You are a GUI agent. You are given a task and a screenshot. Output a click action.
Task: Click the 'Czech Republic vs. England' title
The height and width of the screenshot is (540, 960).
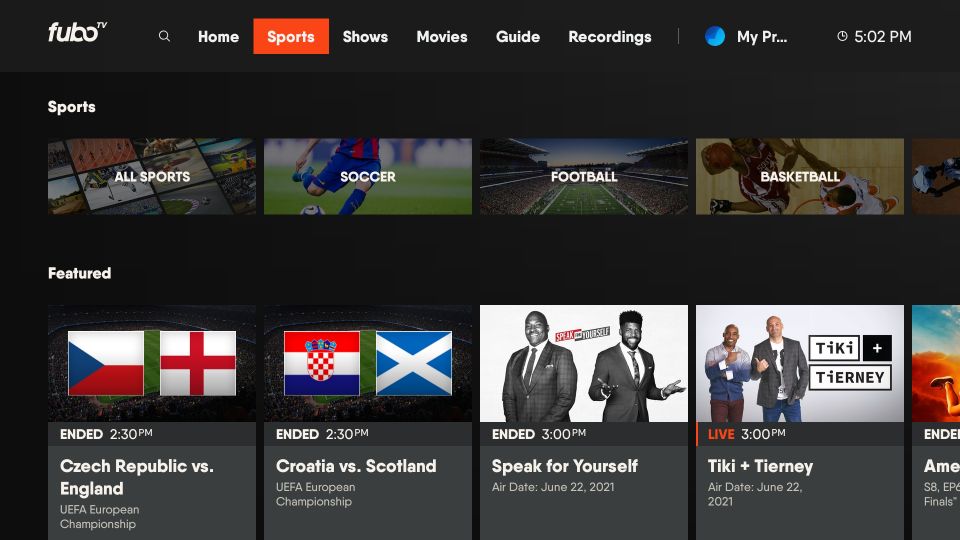pos(137,477)
